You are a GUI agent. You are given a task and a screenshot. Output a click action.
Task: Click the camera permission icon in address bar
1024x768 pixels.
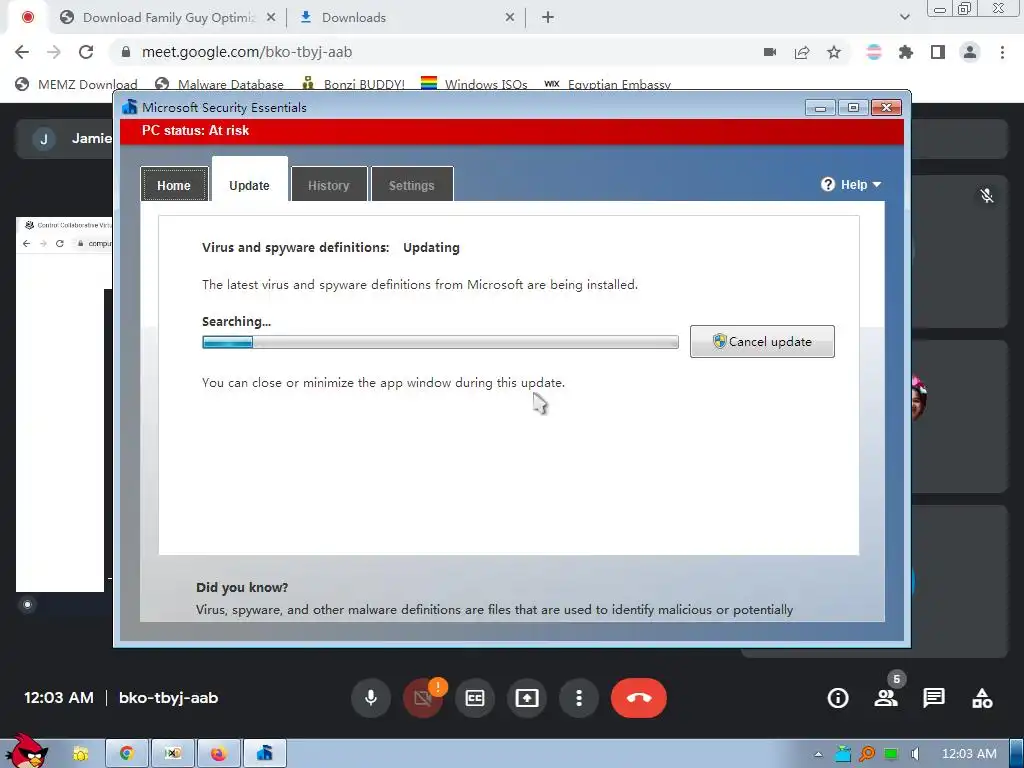[770, 52]
